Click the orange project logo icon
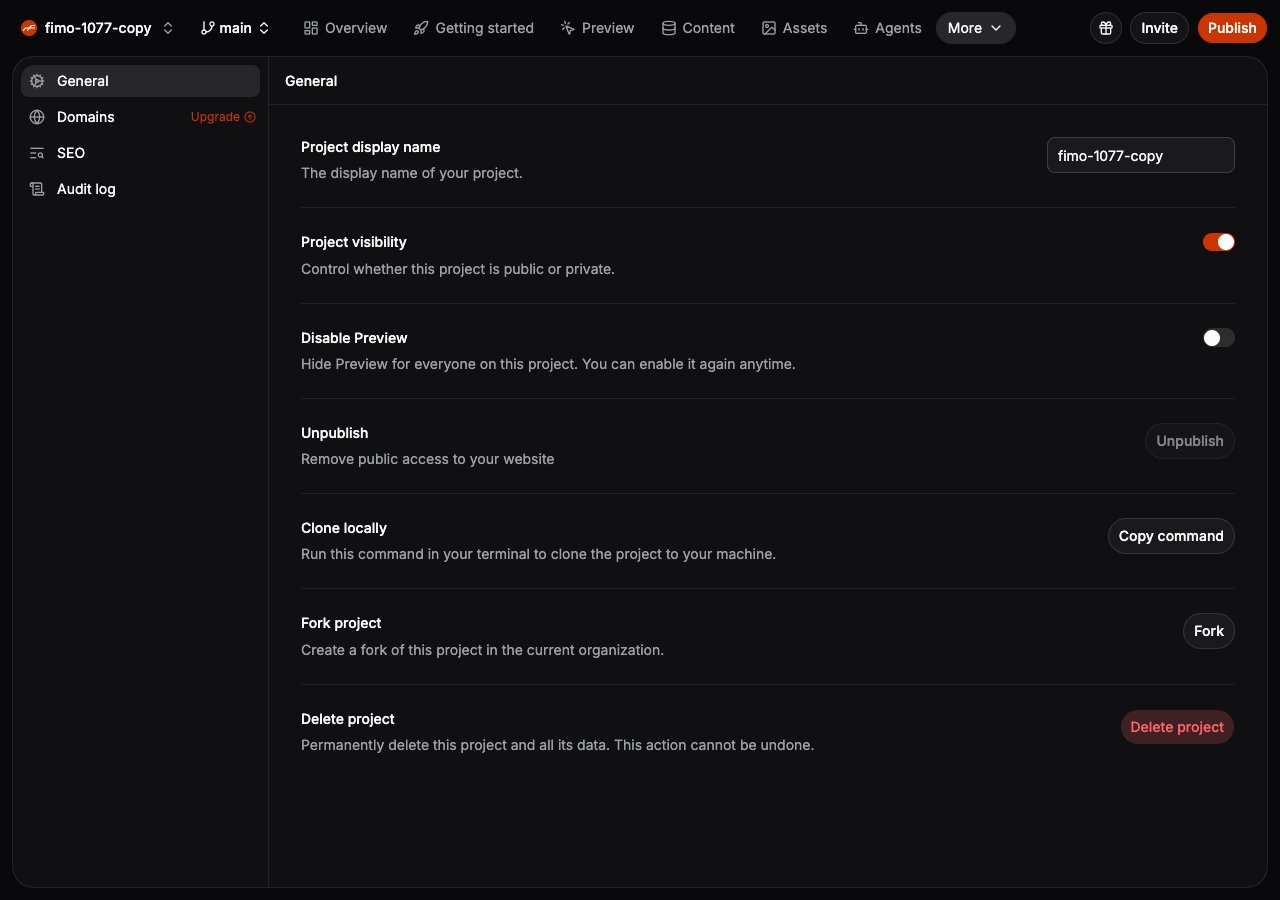Image resolution: width=1280 pixels, height=900 pixels. pos(29,28)
